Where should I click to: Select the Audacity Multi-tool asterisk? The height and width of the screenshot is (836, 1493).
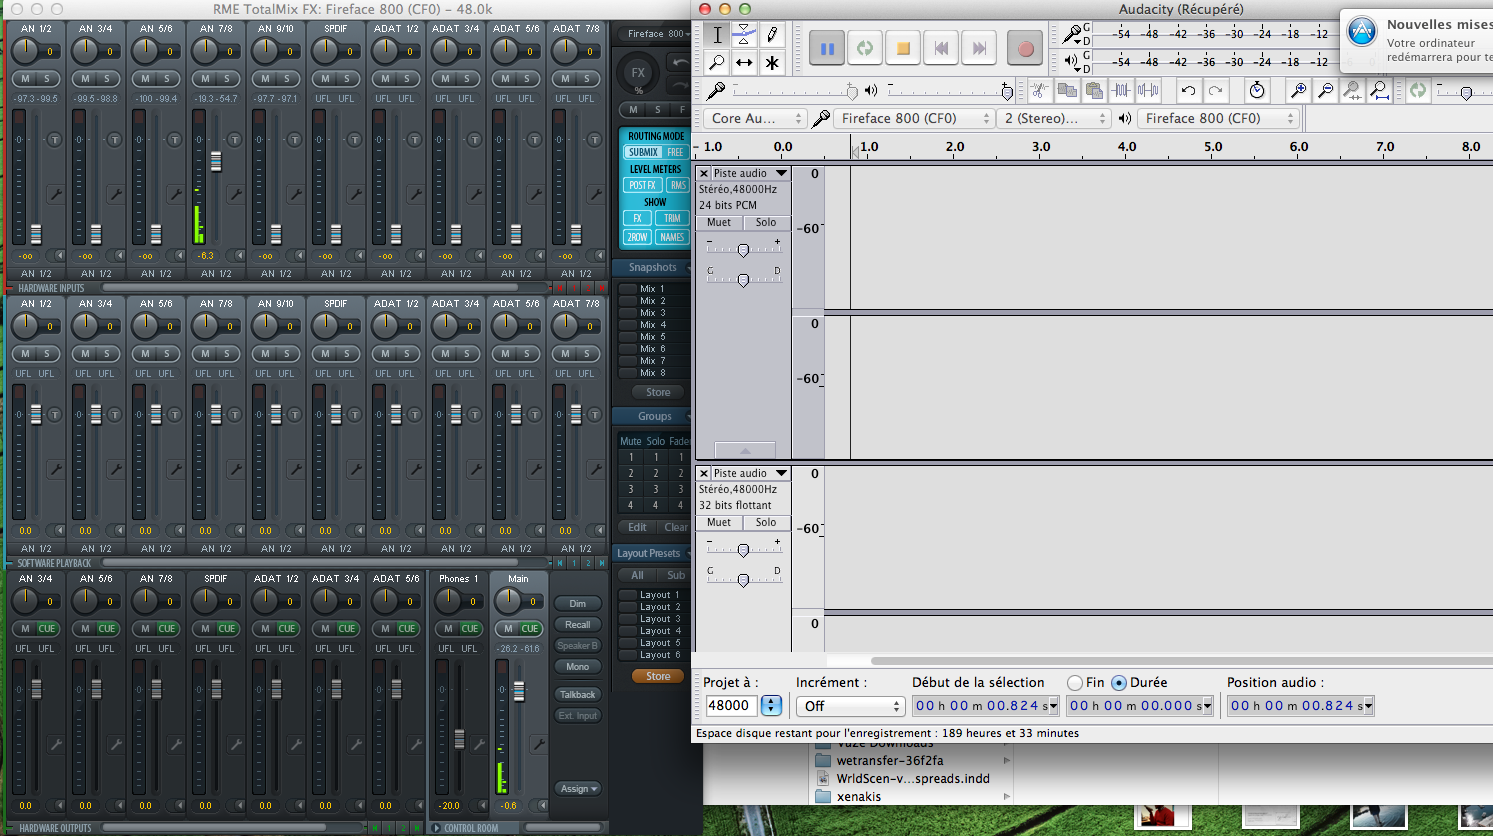point(772,62)
